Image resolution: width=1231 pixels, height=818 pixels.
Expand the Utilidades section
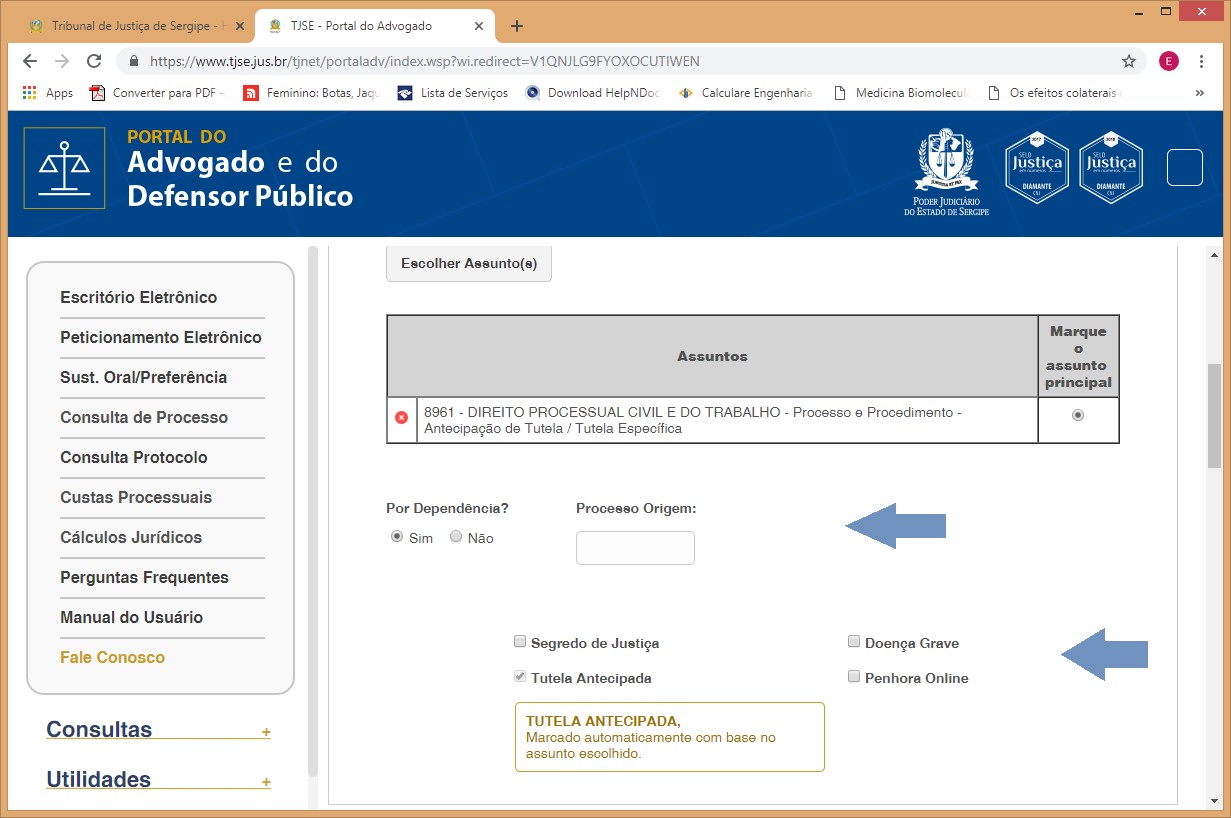tap(266, 782)
